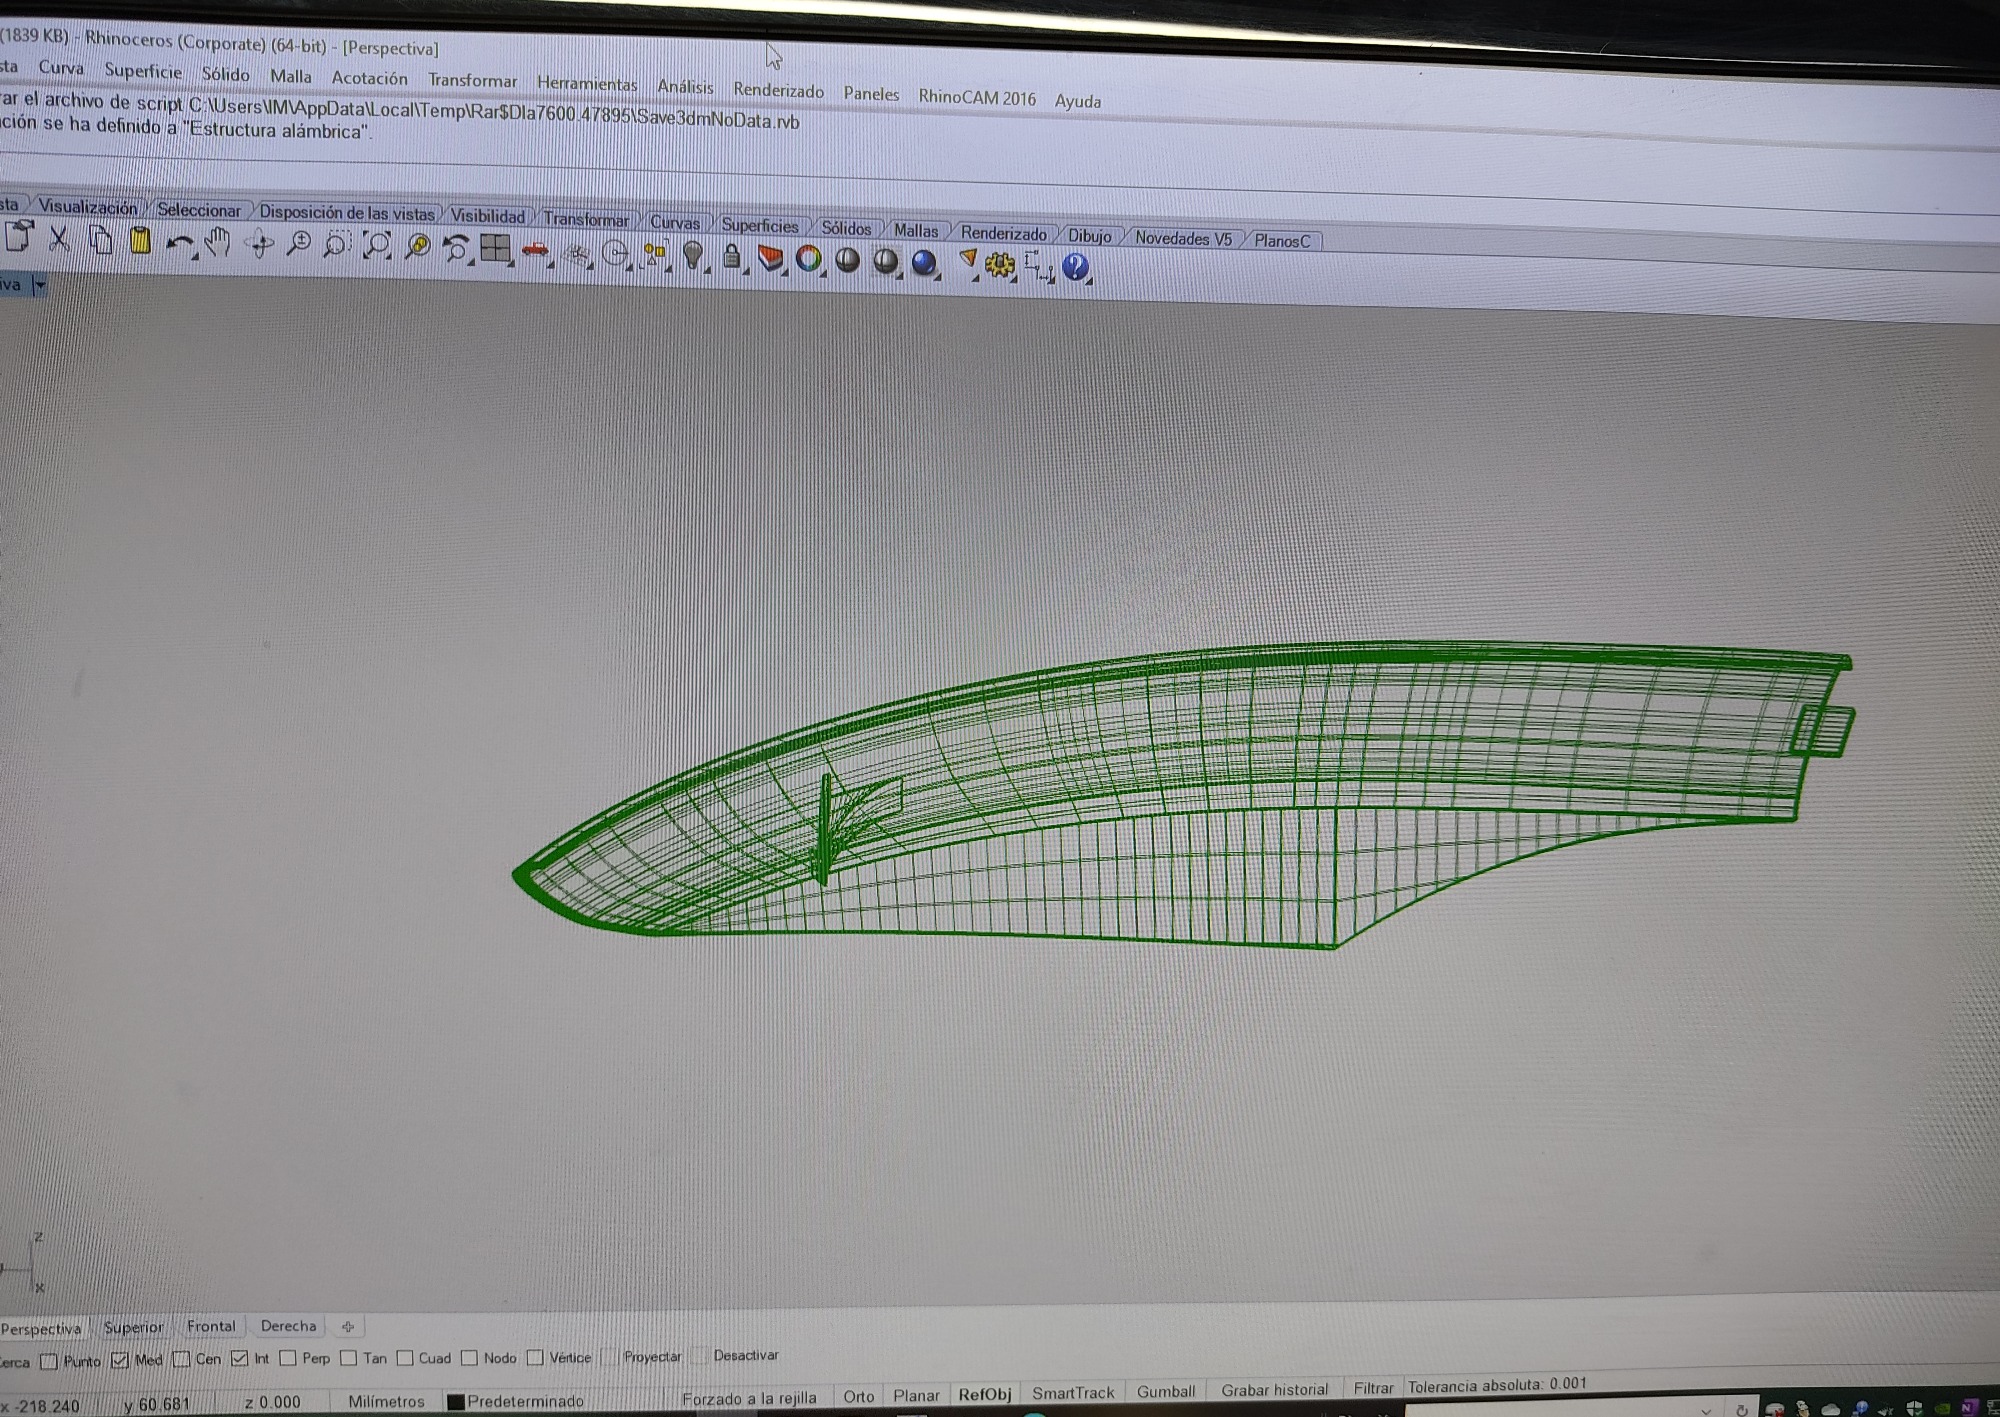Viewport: 2000px width, 1417px height.
Task: Click the orange cone Grasshopper icon
Action: tap(967, 263)
